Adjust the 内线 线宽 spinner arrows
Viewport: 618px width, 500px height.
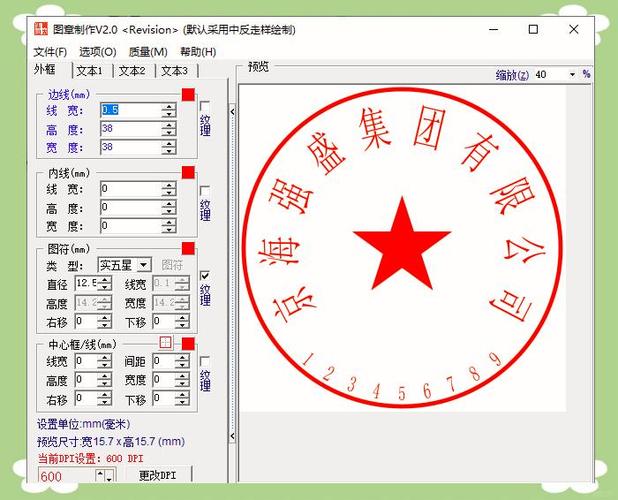click(169, 189)
